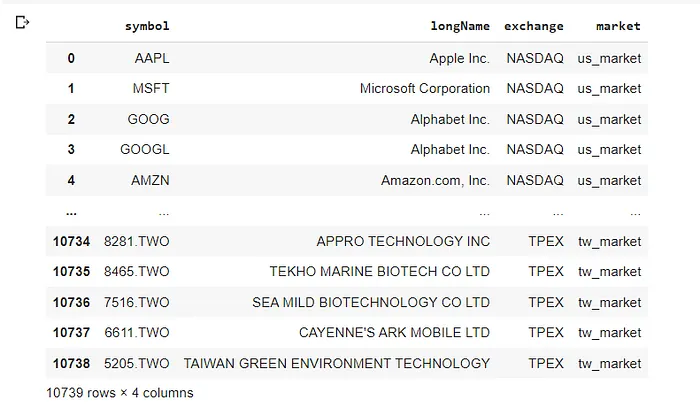Click row index 10734
This screenshot has height=408, width=700.
(x=71, y=241)
